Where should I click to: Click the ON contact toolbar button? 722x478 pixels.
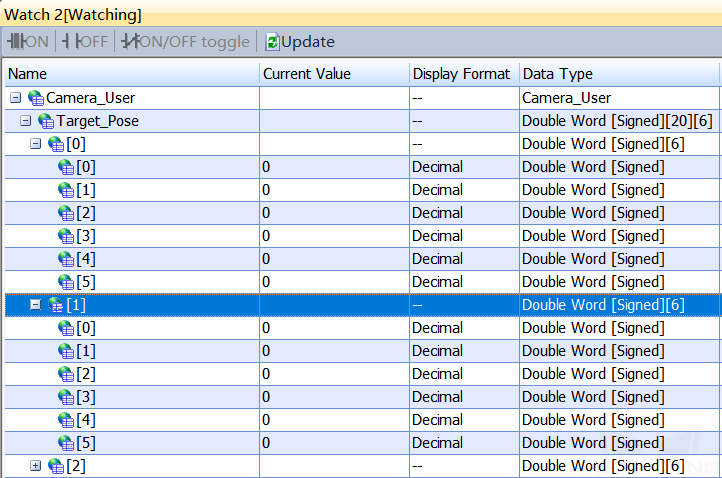tap(28, 41)
